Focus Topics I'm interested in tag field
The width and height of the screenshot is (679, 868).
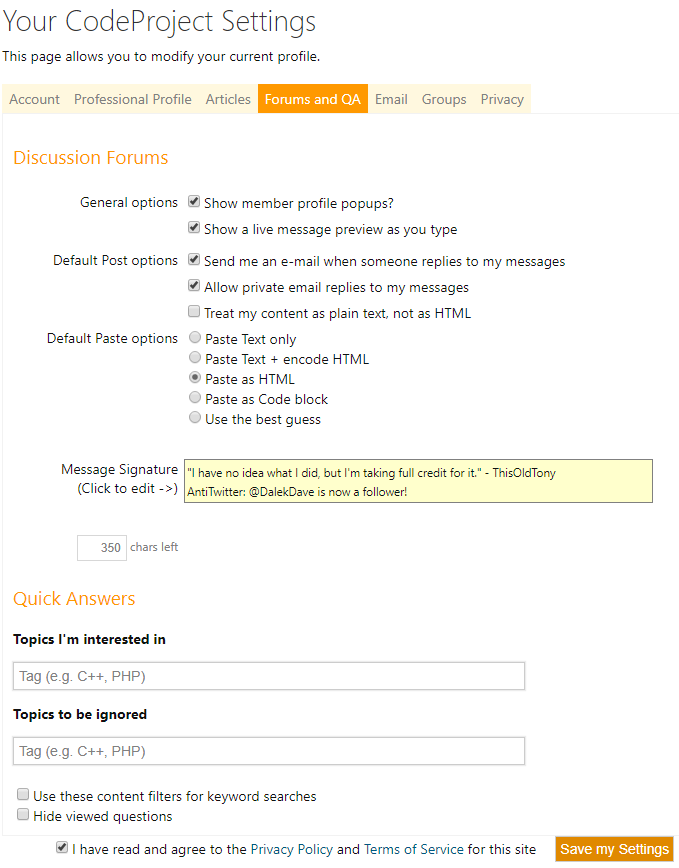269,676
